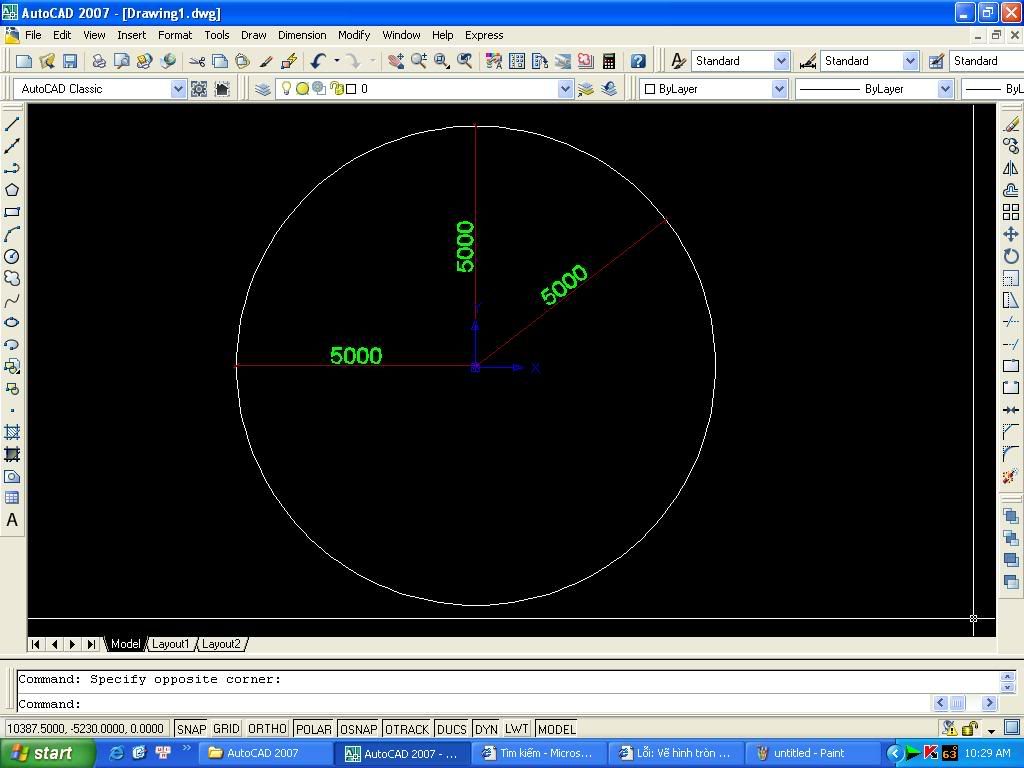
Task: Select the Ellipse tool
Action: (x=12, y=322)
